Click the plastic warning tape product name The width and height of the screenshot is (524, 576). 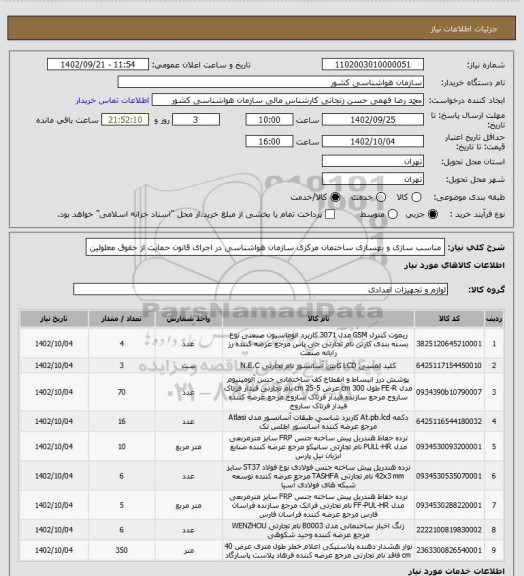(318, 550)
